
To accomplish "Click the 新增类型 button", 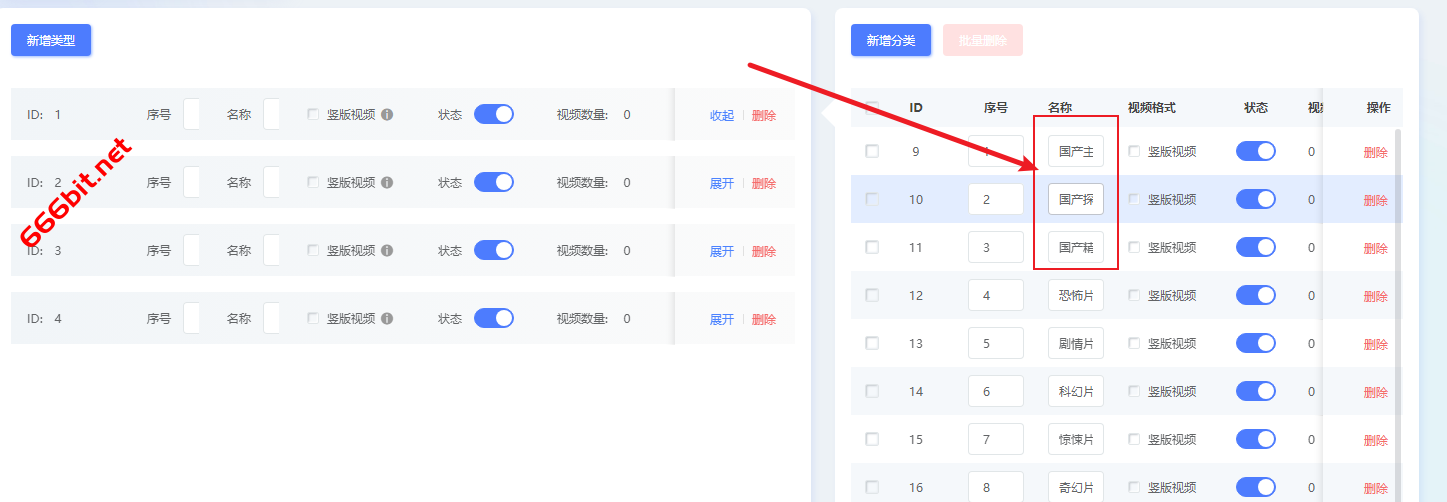I will point(51,40).
